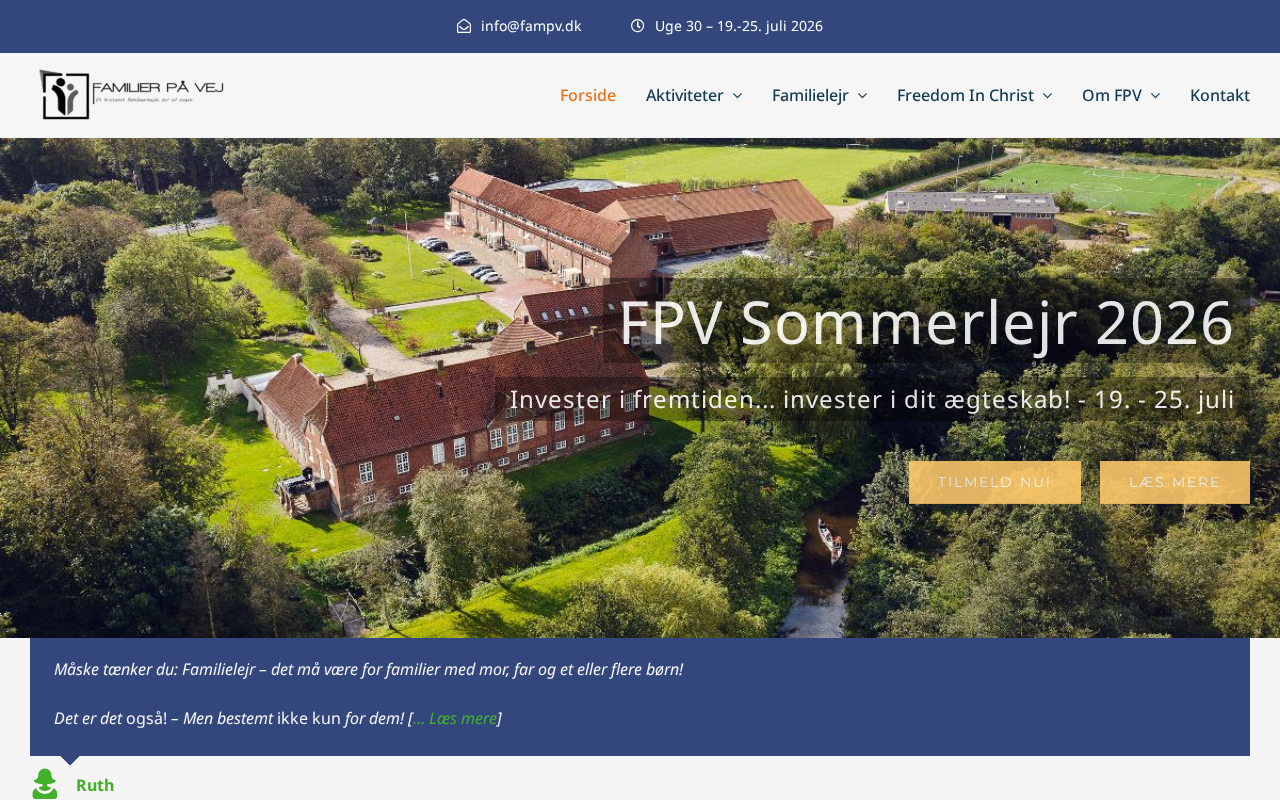Image resolution: width=1280 pixels, height=800 pixels.
Task: Click the Uge 30 – 19.-25. juli 2026 text
Action: 739,26
